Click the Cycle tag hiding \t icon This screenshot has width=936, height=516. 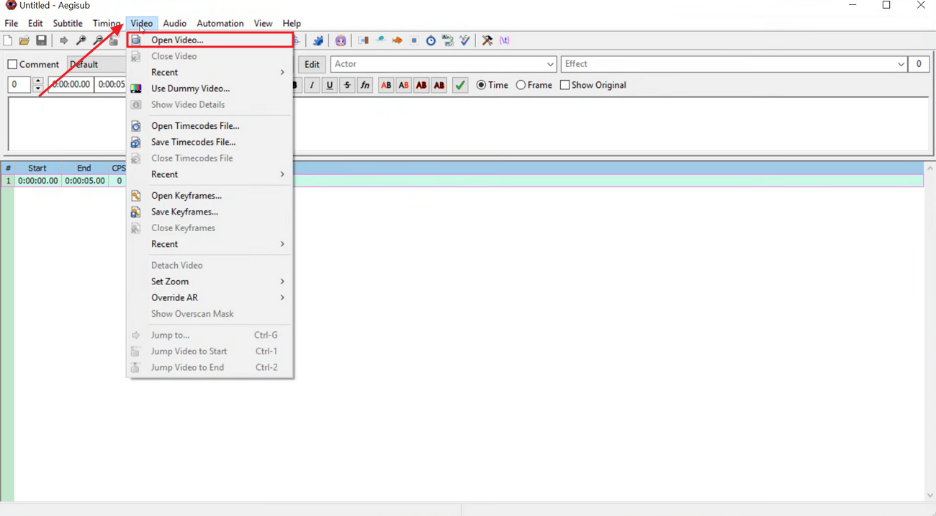pyautogui.click(x=504, y=41)
